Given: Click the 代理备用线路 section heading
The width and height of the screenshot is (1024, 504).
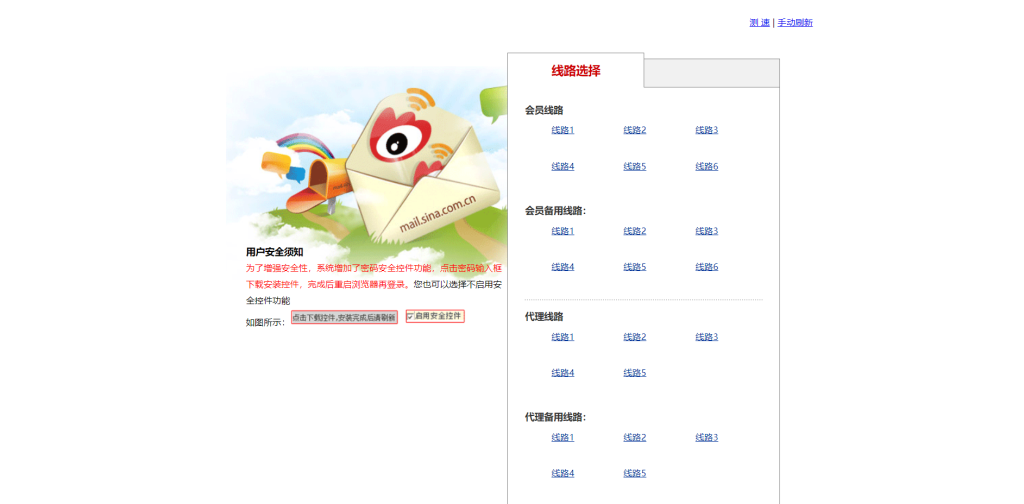Looking at the screenshot, I should 555,417.
